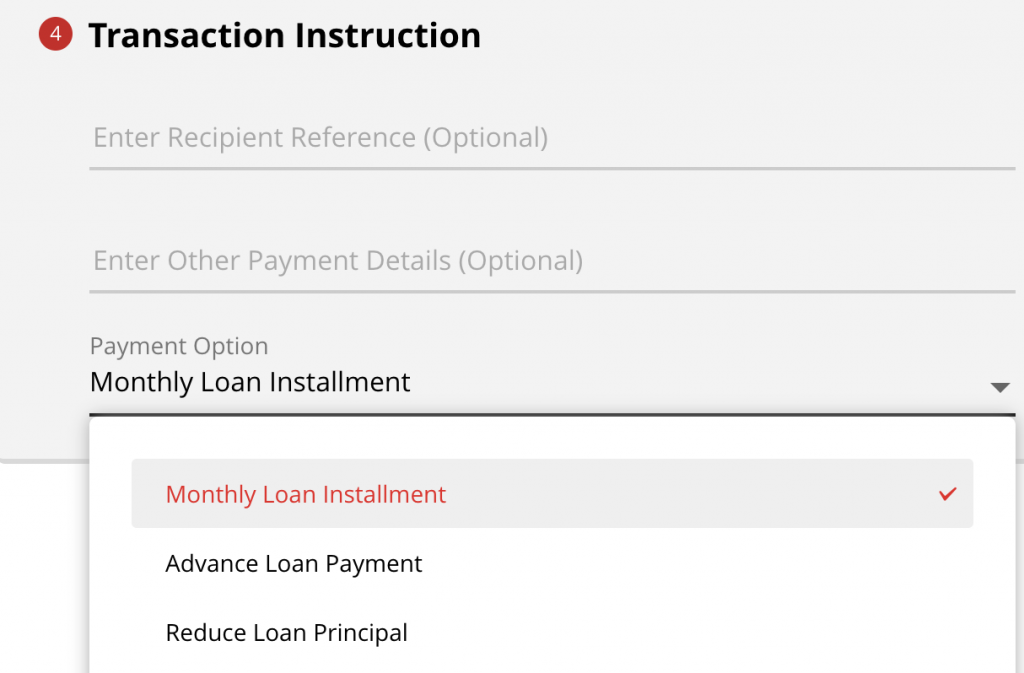The width and height of the screenshot is (1024, 673).
Task: Click the Transaction Instruction heading
Action: (284, 35)
